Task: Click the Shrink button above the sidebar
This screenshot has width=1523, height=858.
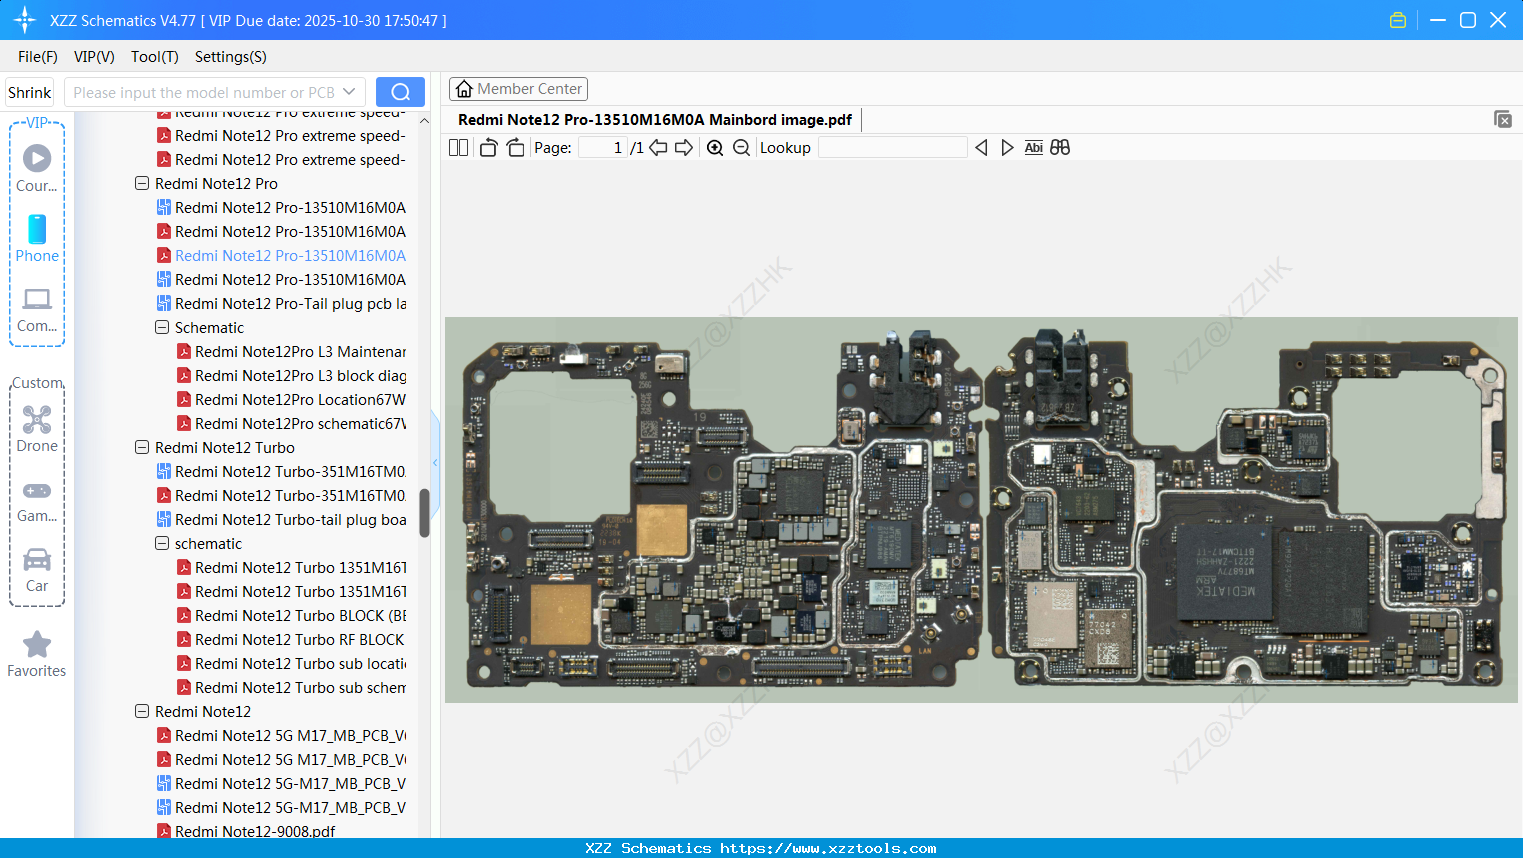Action: pos(28,91)
